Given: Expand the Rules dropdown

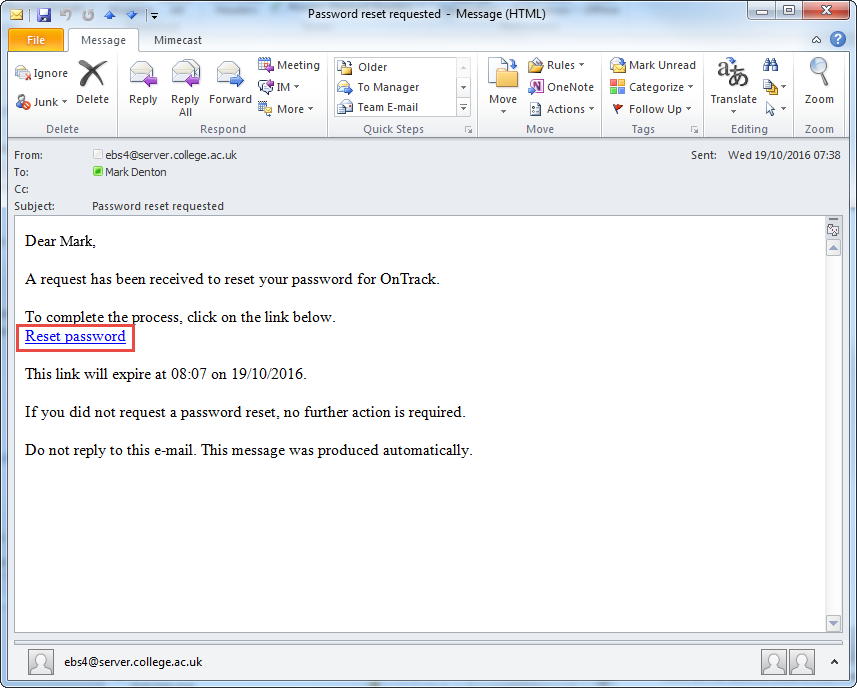Looking at the screenshot, I should tap(557, 65).
